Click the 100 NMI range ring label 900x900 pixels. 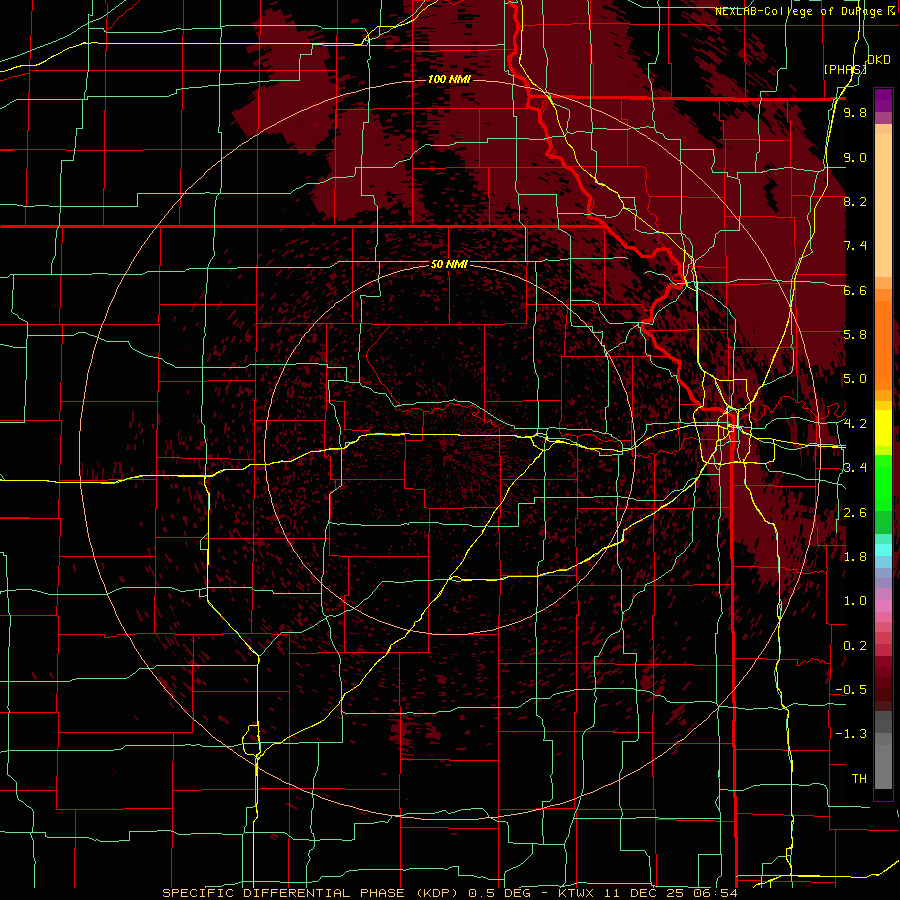[x=449, y=79]
